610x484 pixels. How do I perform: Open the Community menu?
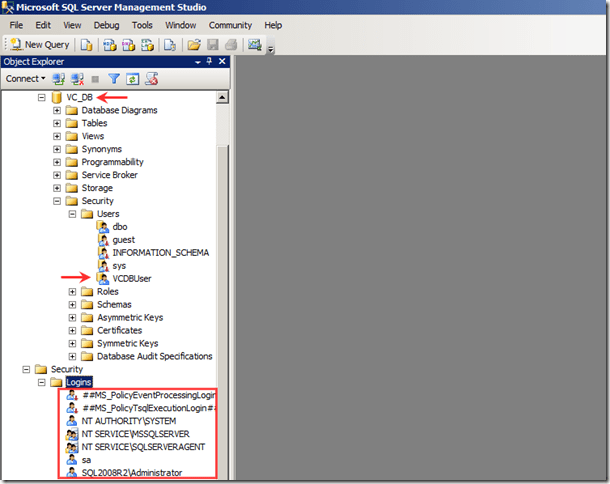tap(230, 25)
